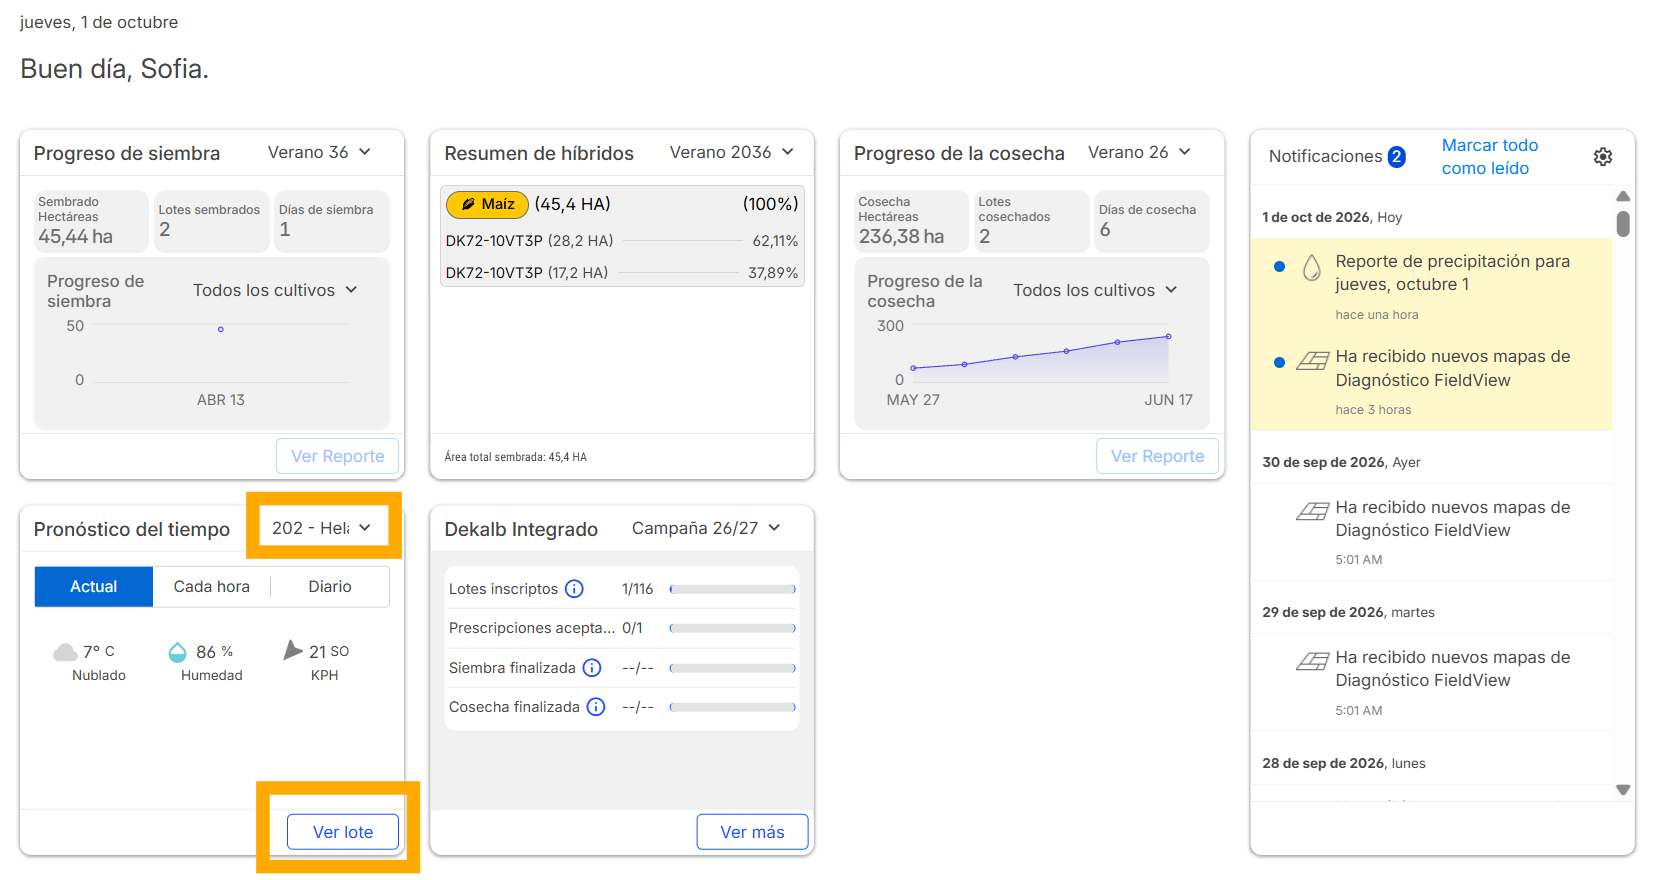Viewport: 1654px width, 880px height.
Task: Click the ABR 13 sowing data point
Action: (221, 329)
